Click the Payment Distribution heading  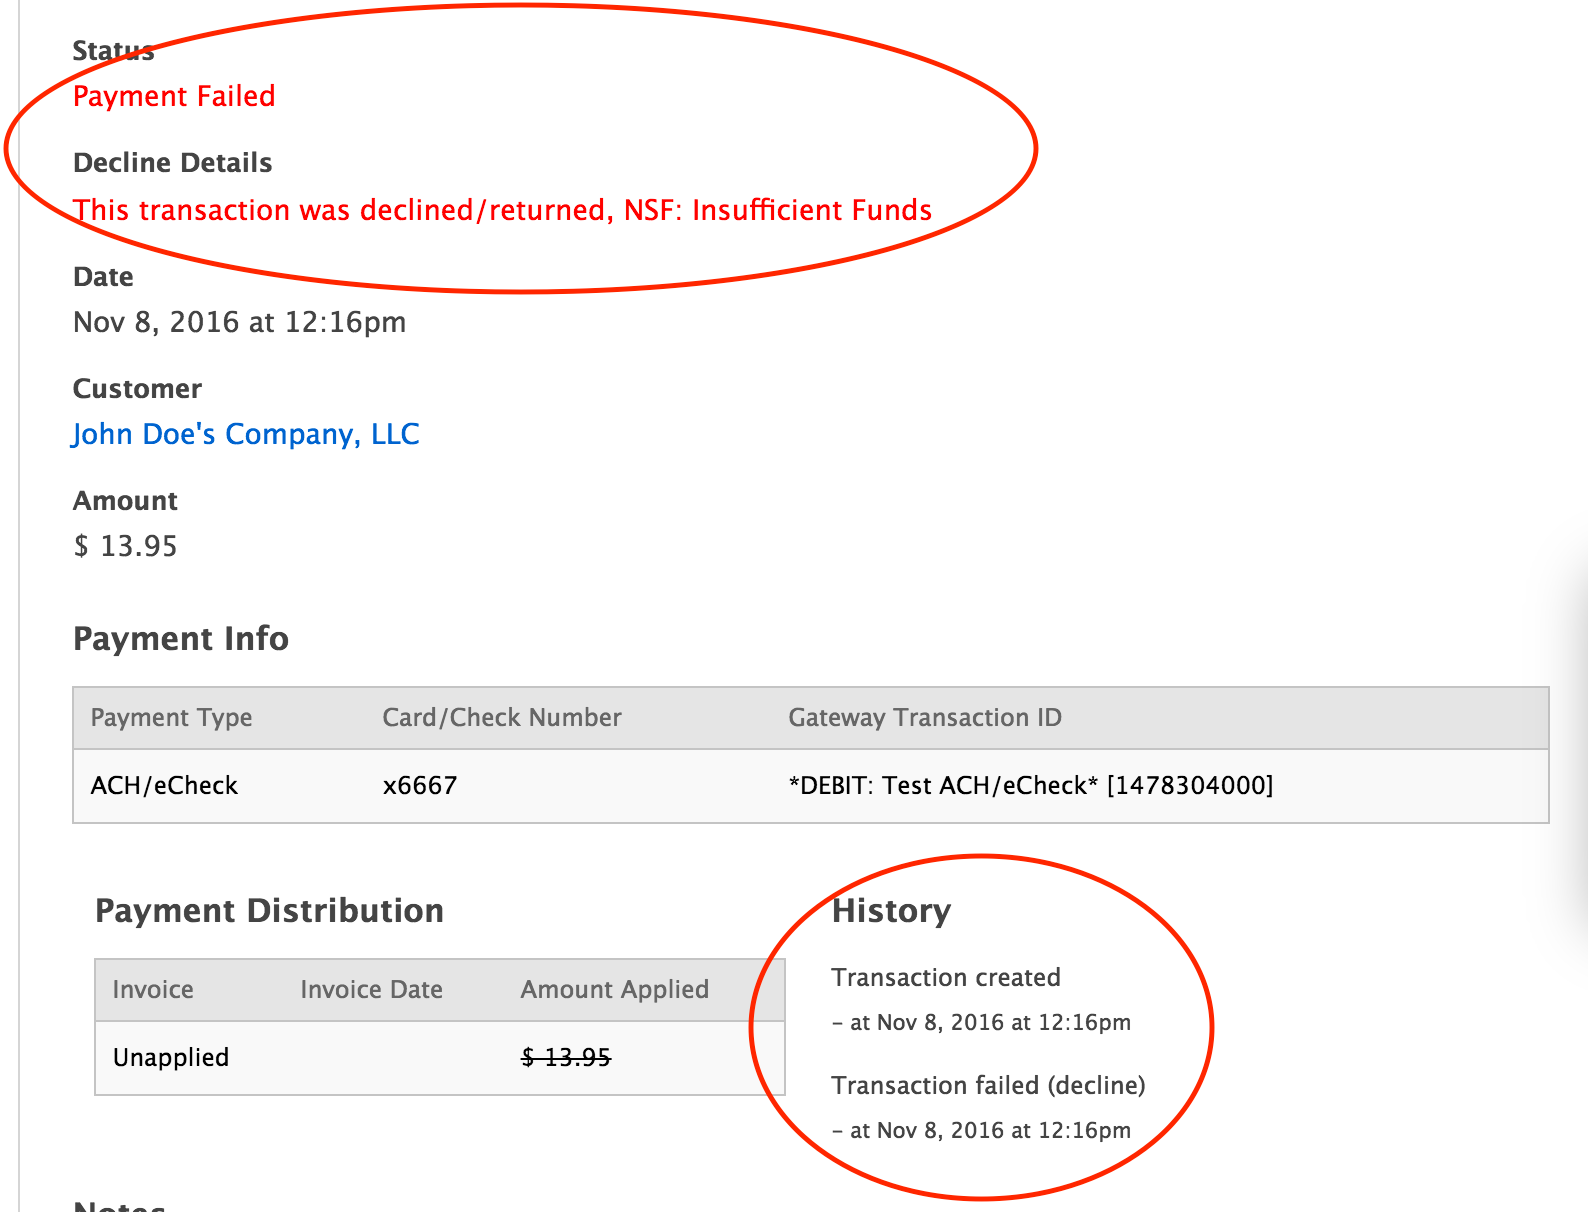(269, 911)
